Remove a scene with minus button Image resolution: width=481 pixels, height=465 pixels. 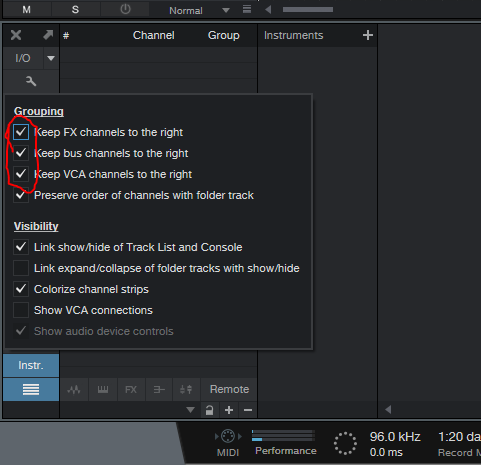(248, 410)
